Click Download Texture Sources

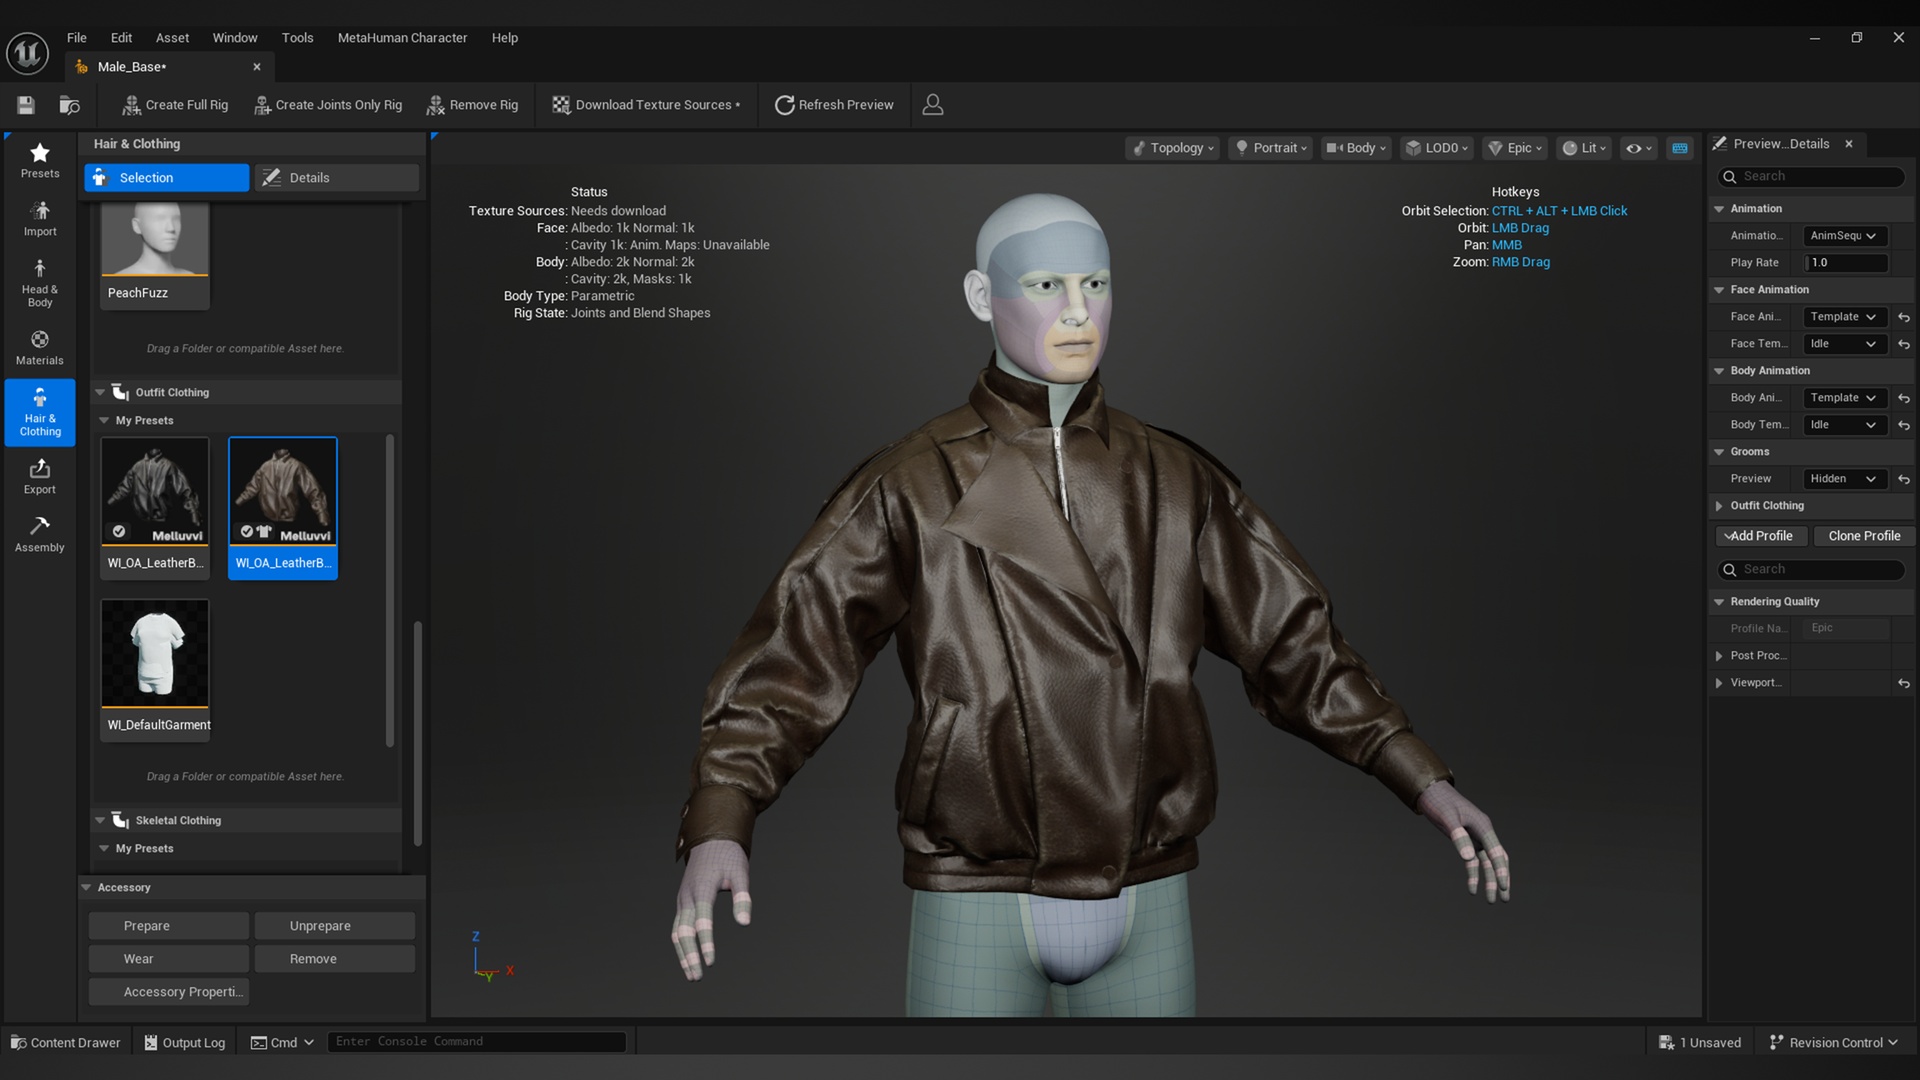(646, 105)
